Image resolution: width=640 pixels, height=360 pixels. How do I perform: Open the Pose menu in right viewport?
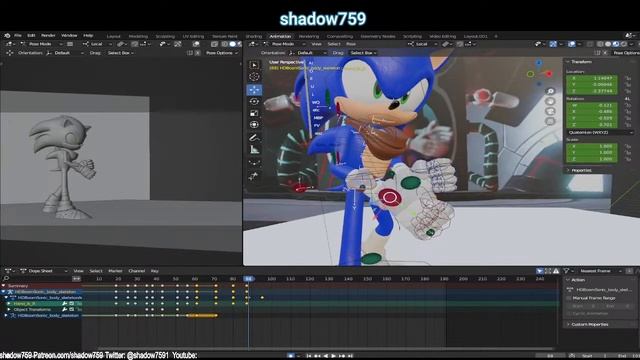pyautogui.click(x=351, y=44)
